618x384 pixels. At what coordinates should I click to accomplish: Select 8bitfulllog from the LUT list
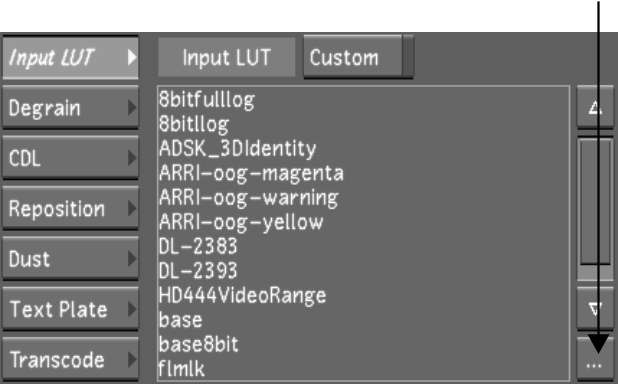point(207,100)
